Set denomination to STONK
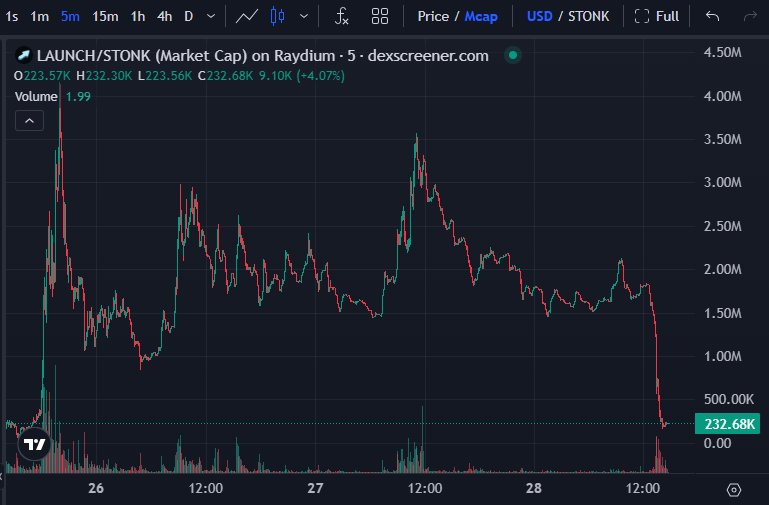 589,17
